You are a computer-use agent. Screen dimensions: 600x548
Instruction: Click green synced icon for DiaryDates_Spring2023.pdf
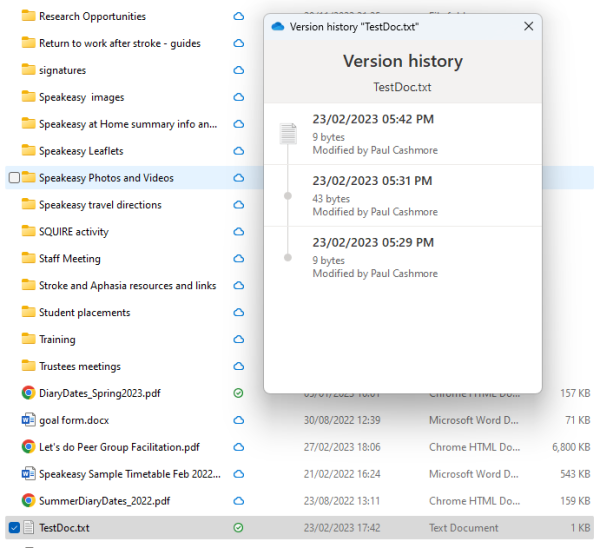tap(238, 393)
